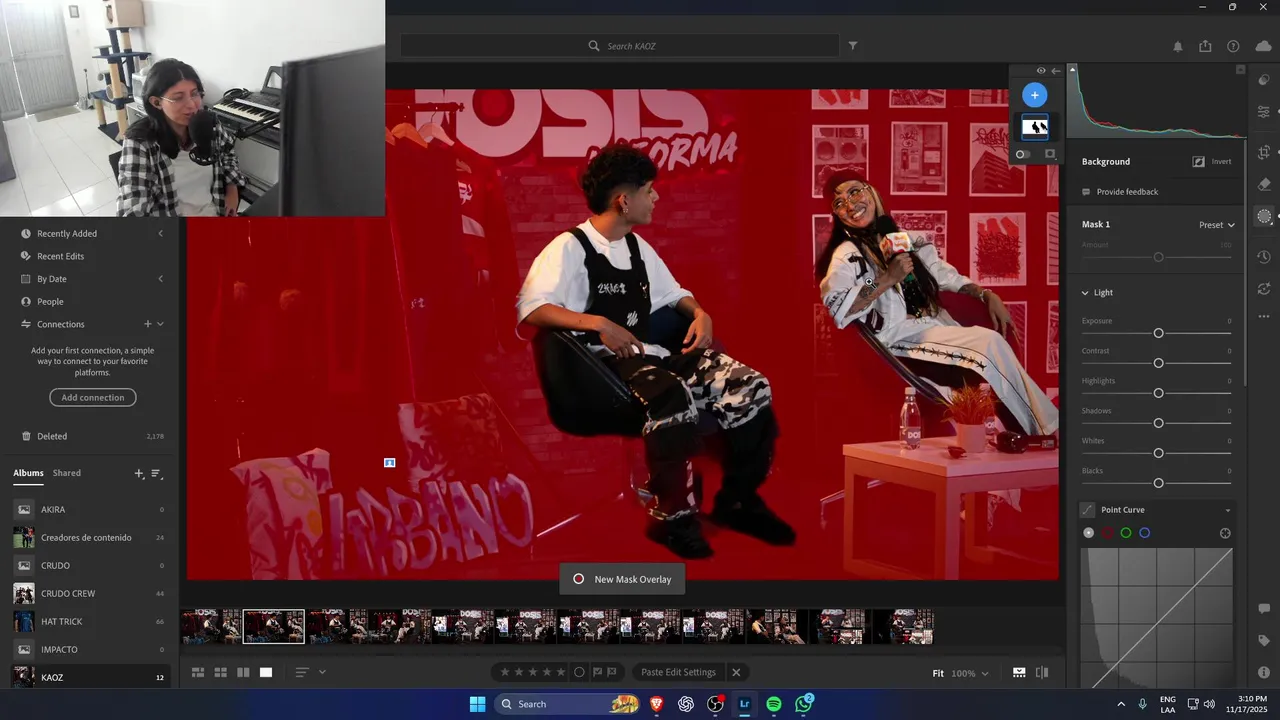Click New Mask Overlay button

(622, 579)
